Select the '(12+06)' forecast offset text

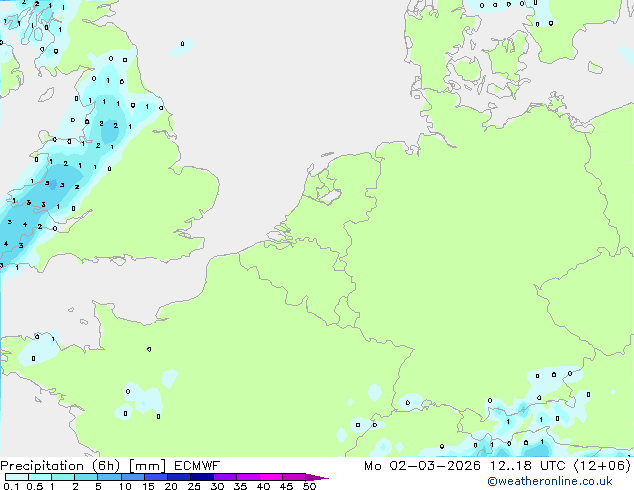coord(602,466)
